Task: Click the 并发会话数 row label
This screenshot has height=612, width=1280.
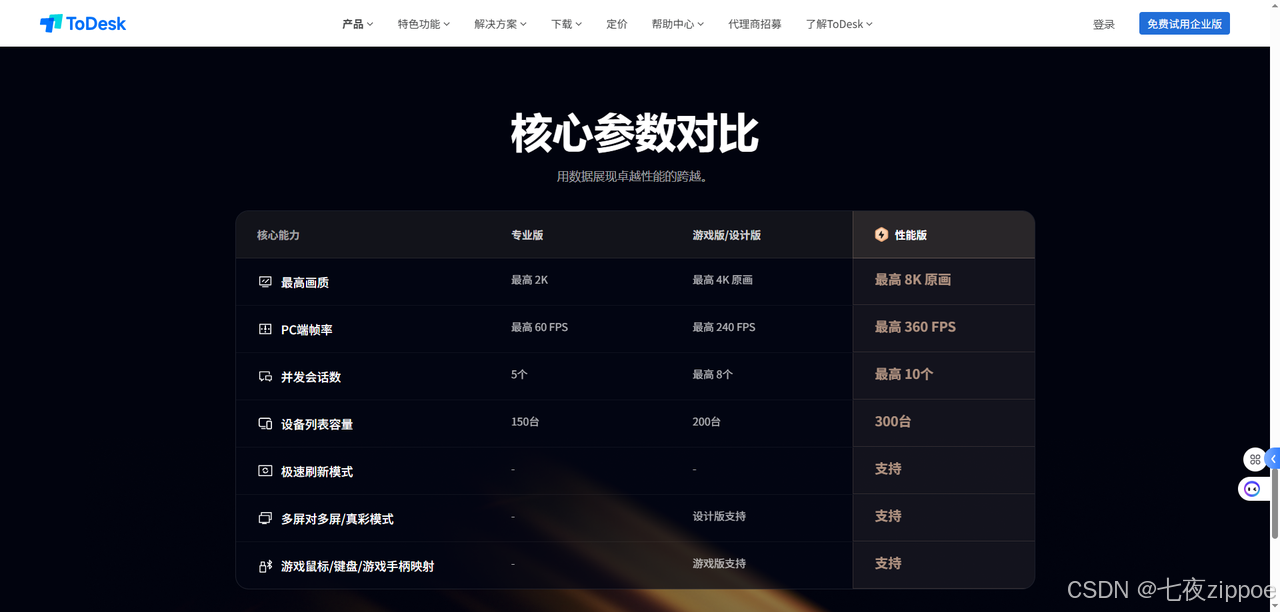Action: click(311, 377)
